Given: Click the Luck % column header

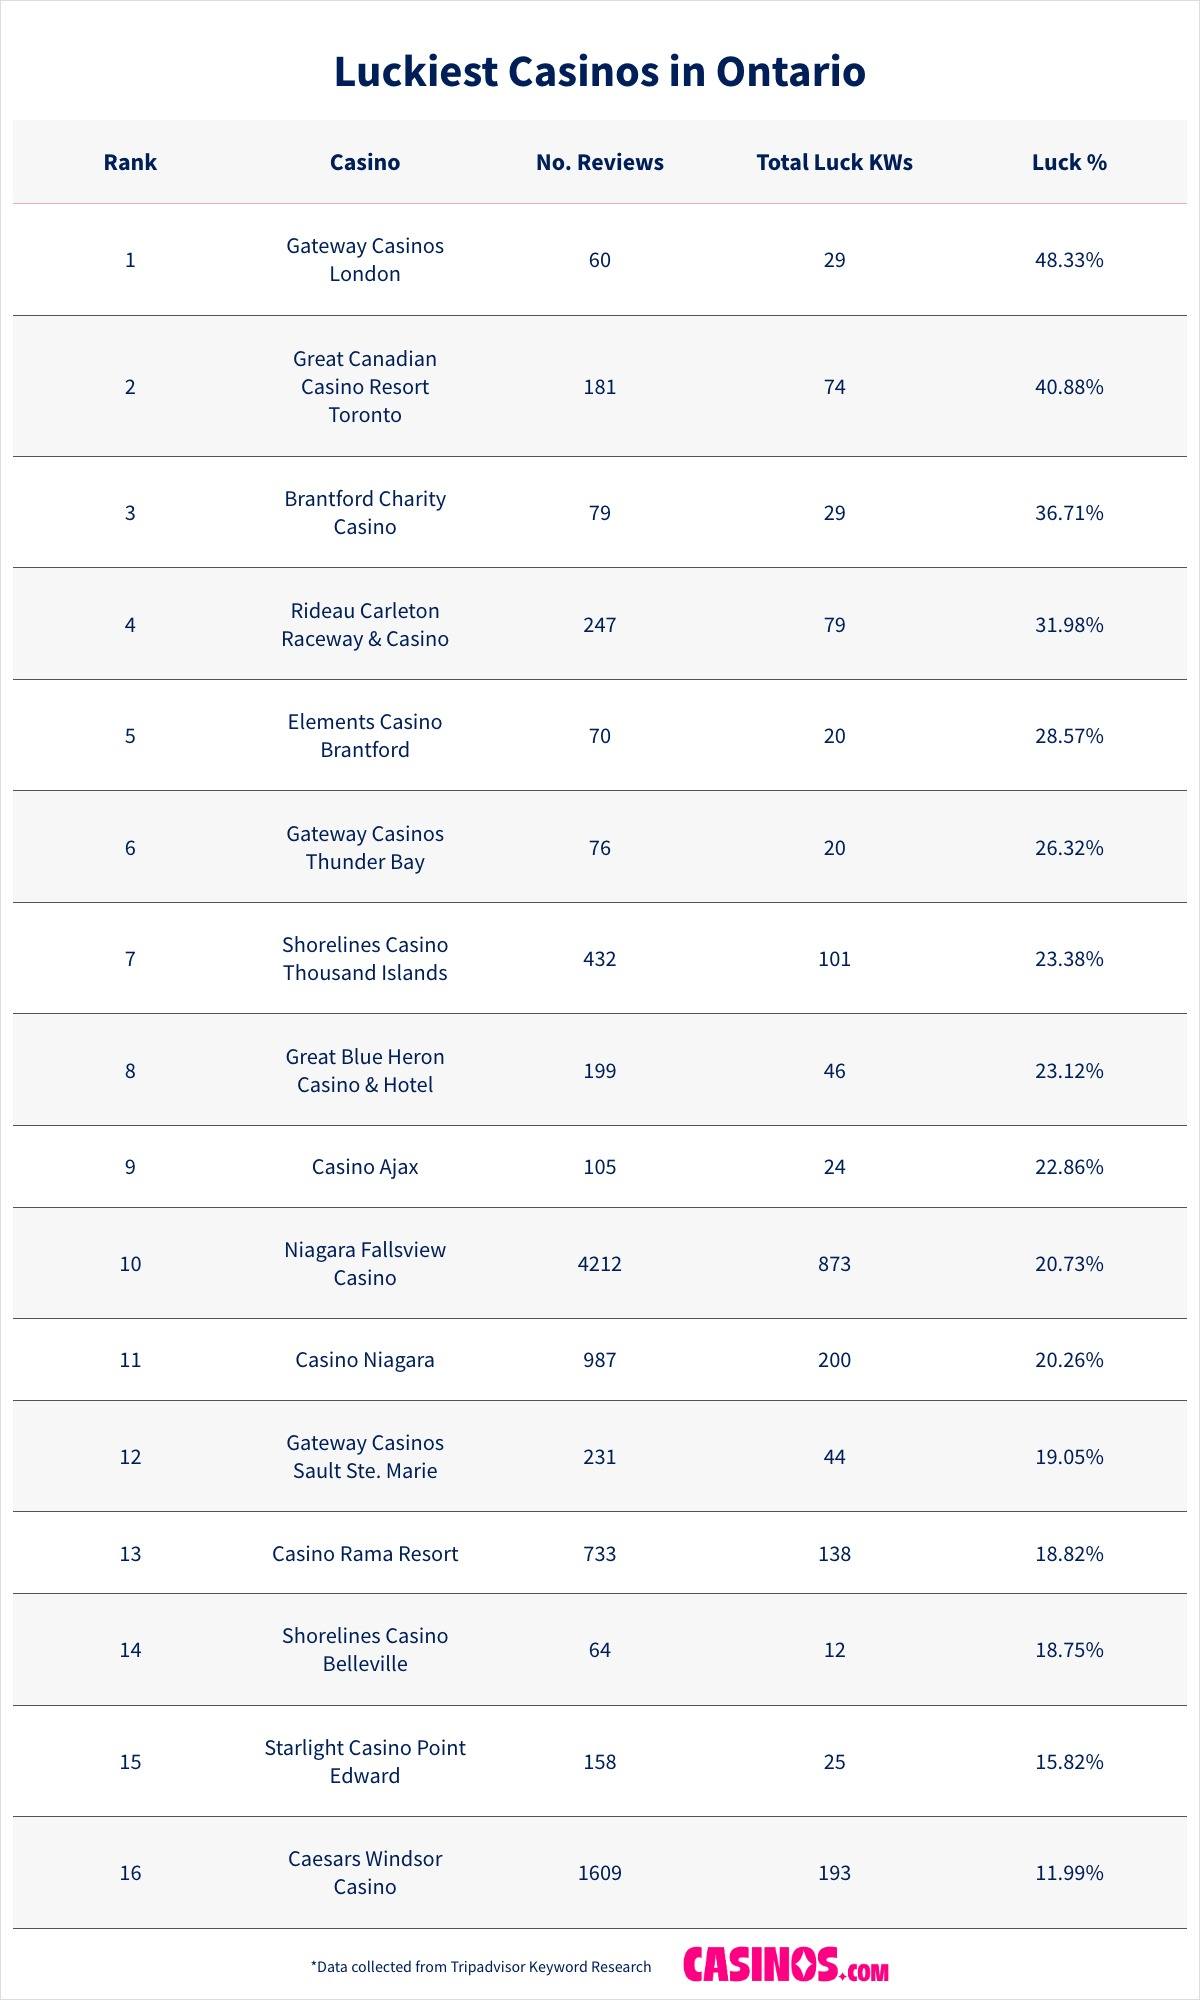Looking at the screenshot, I should 1069,162.
